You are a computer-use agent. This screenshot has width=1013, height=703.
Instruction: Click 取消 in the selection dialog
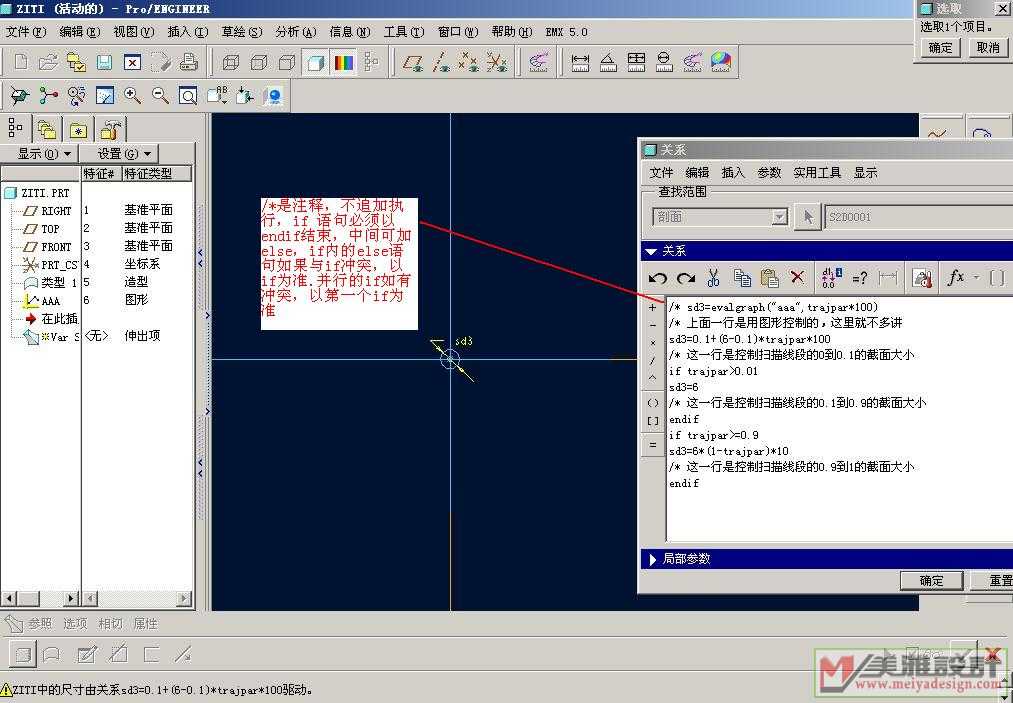988,48
